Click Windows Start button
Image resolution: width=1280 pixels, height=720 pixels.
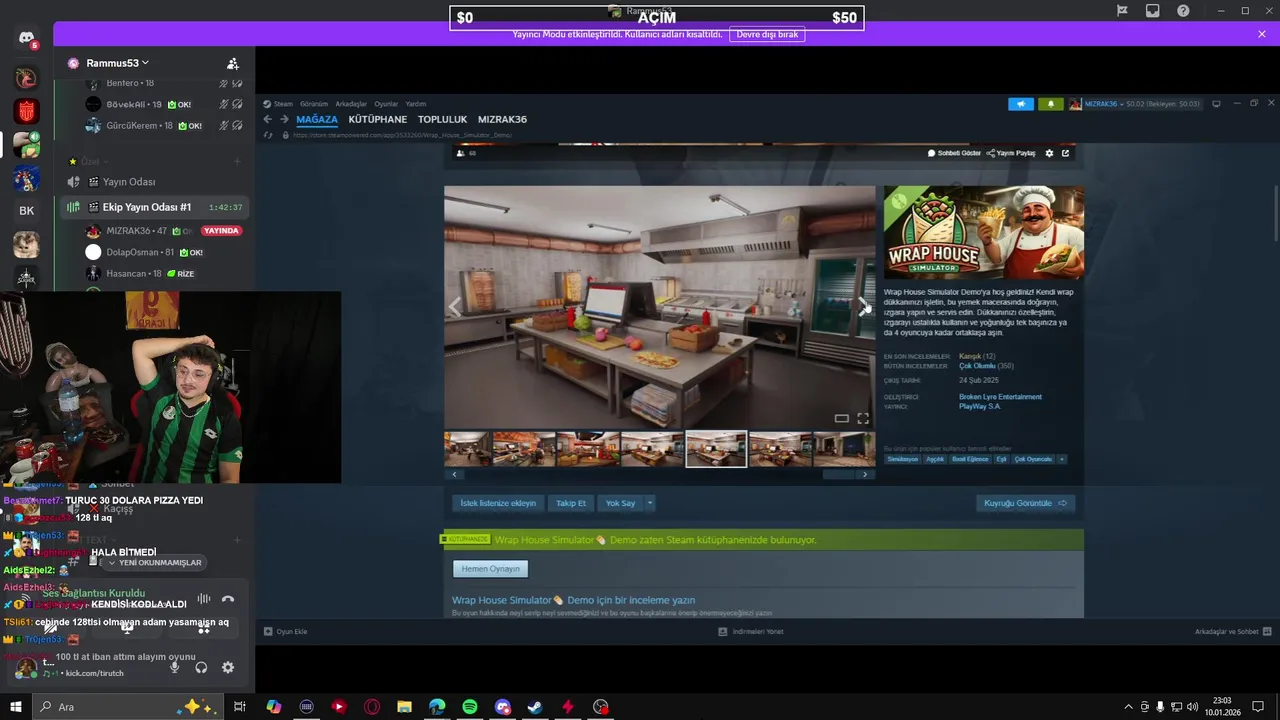16,707
